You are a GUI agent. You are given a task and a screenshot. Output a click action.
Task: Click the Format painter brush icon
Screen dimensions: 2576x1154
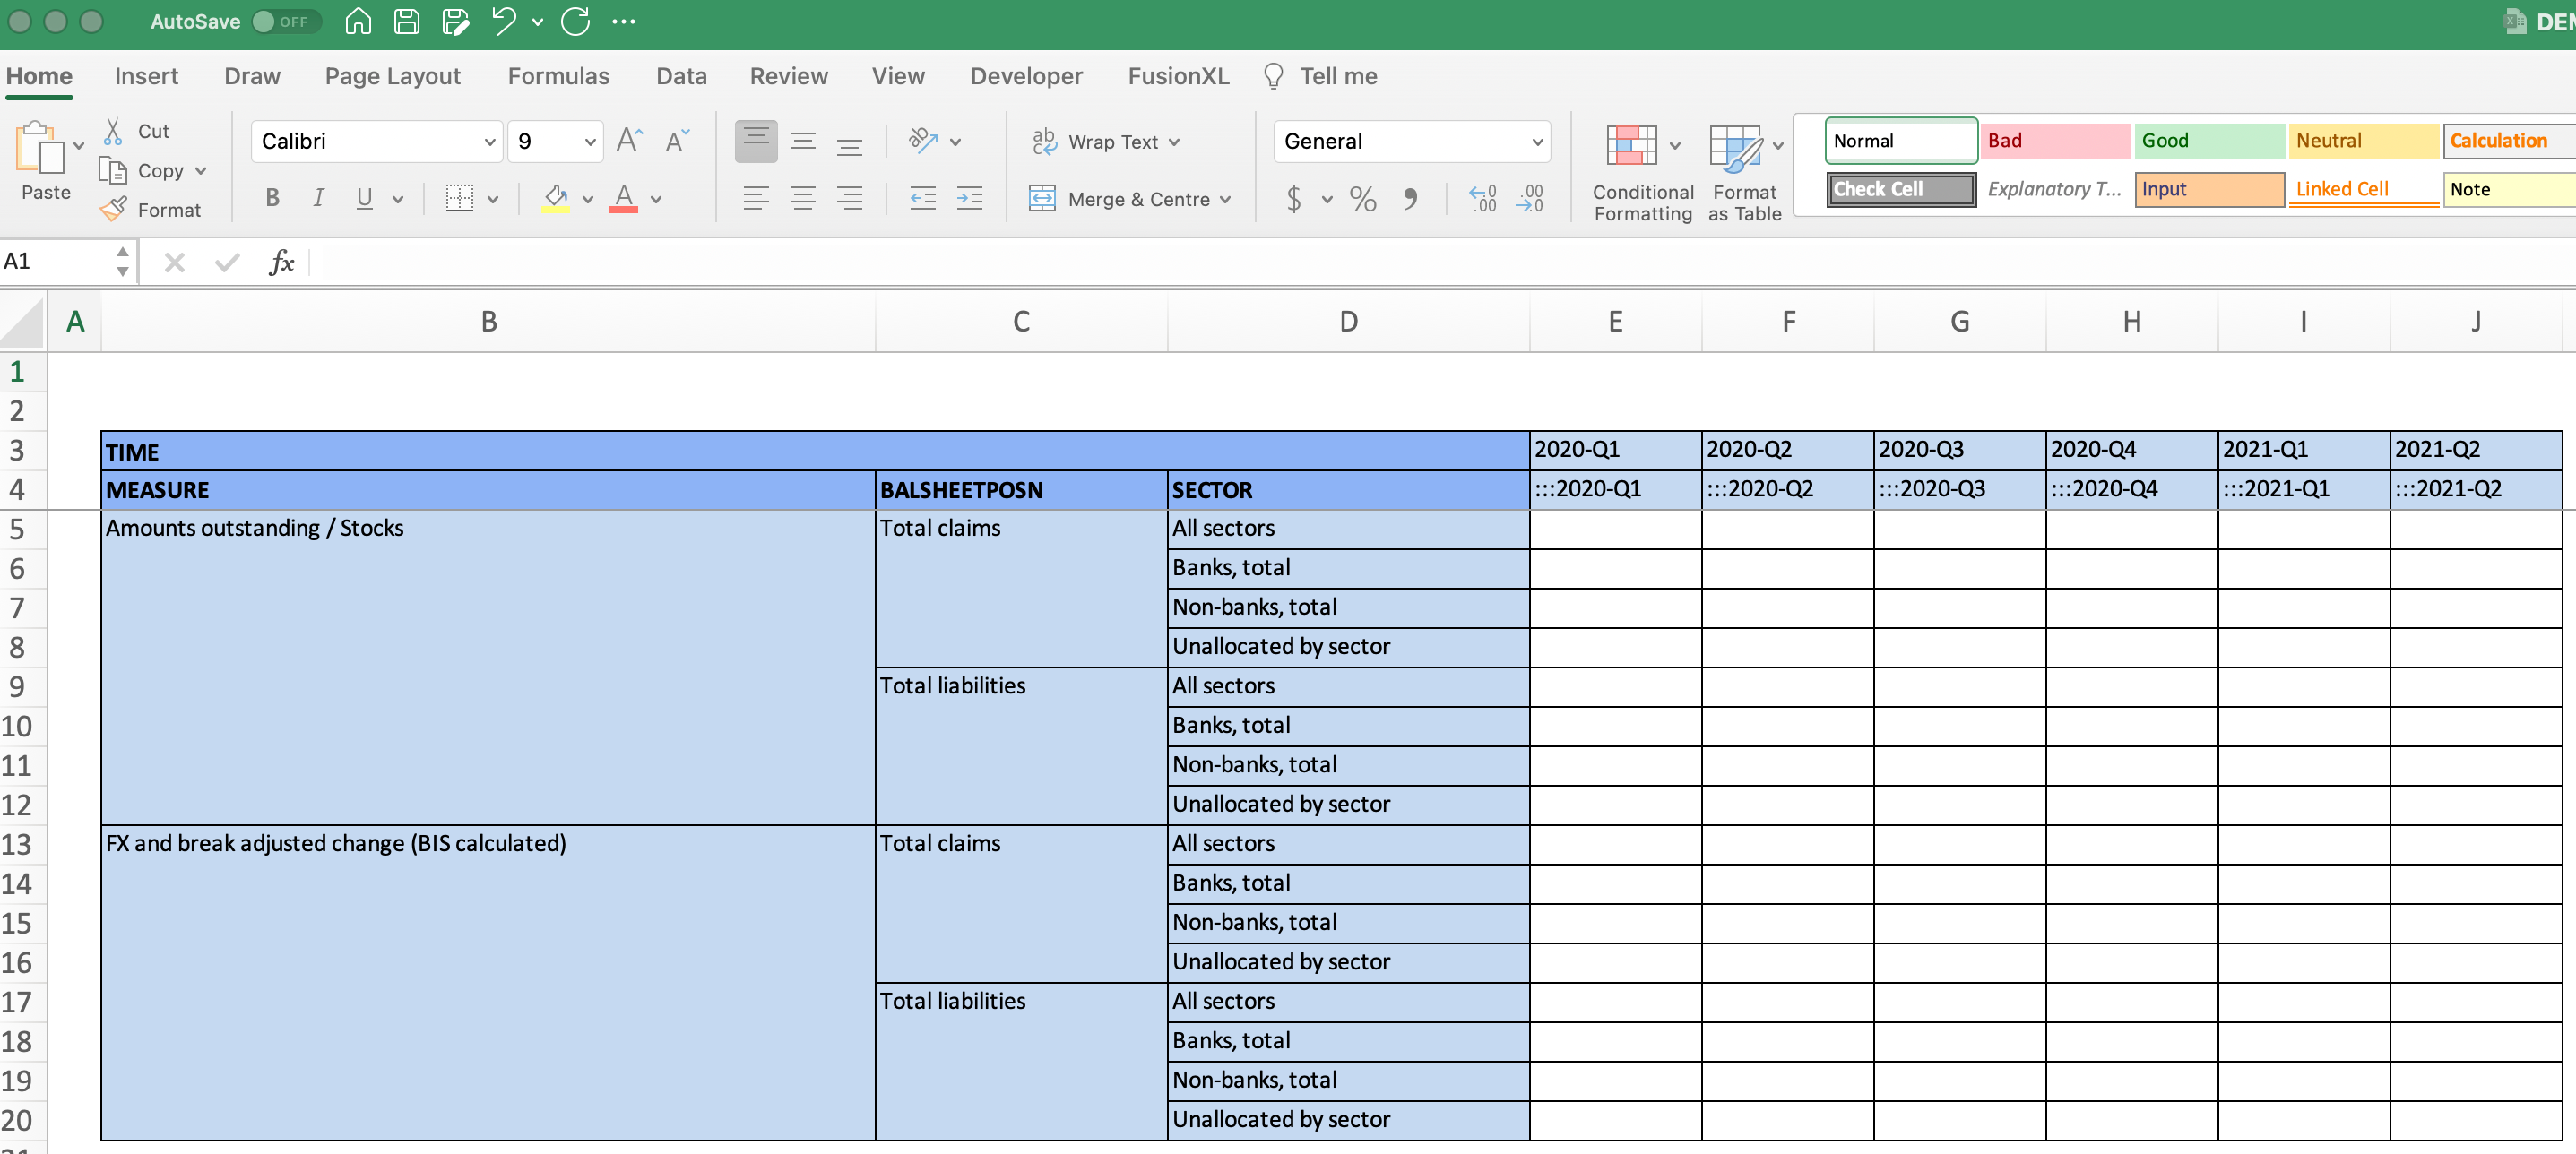pyautogui.click(x=114, y=209)
